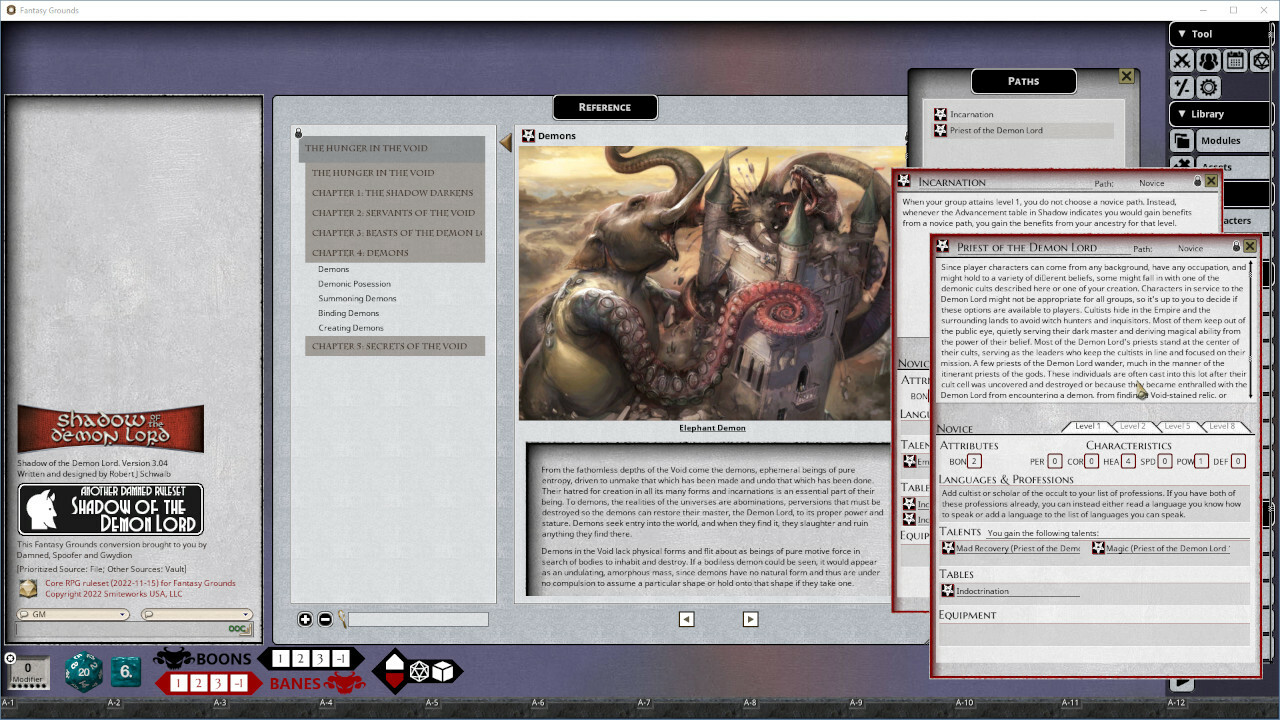Expand Chapter 5: Secrets of the Void
The height and width of the screenshot is (720, 1280).
390,346
